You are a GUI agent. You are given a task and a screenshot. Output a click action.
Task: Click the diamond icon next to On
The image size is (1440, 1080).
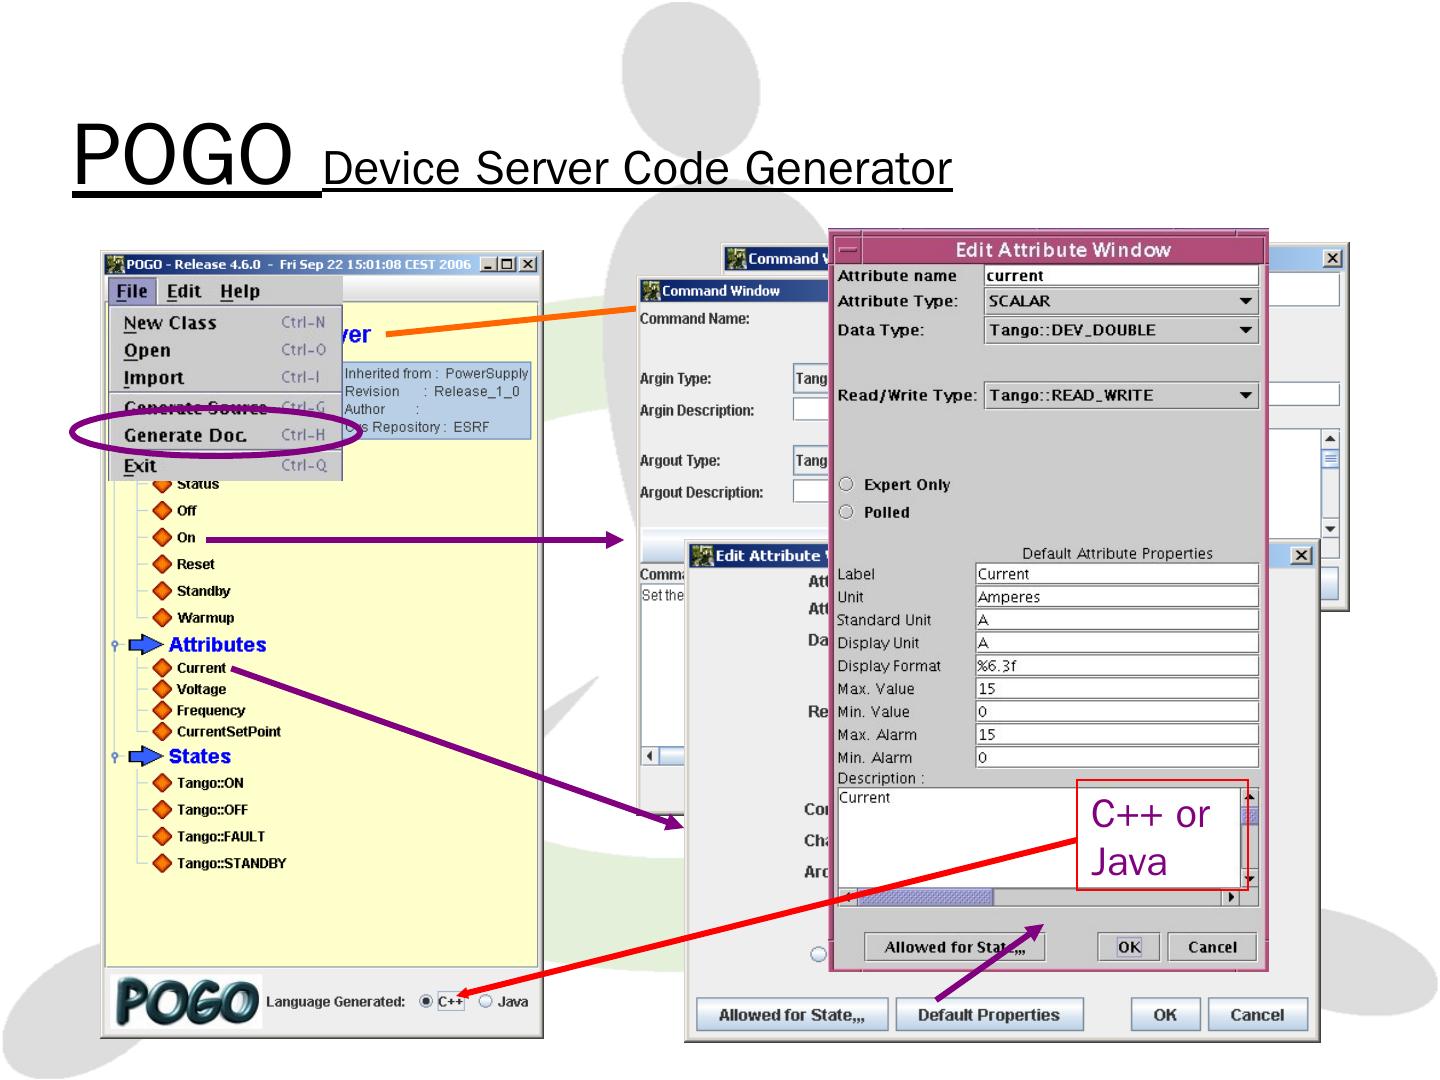pos(162,537)
